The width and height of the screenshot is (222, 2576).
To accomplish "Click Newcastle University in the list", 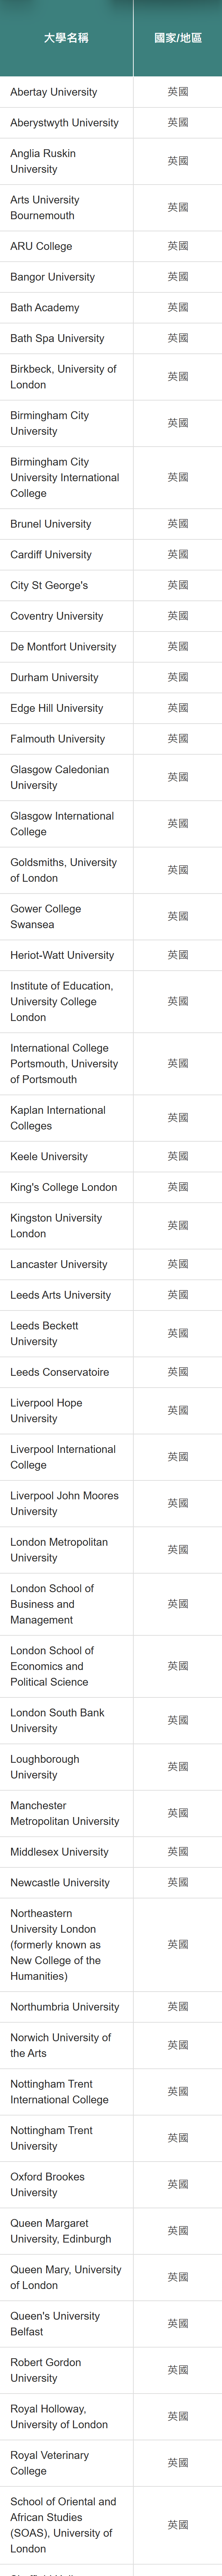I will pyautogui.click(x=59, y=1883).
